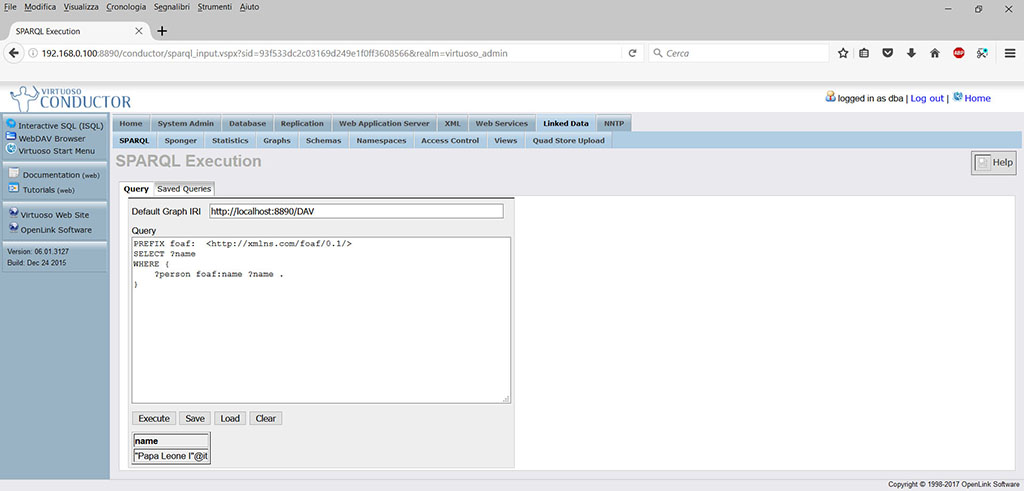Image resolution: width=1024 pixels, height=491 pixels.
Task: Open the Strumenti menu
Action: [x=215, y=7]
